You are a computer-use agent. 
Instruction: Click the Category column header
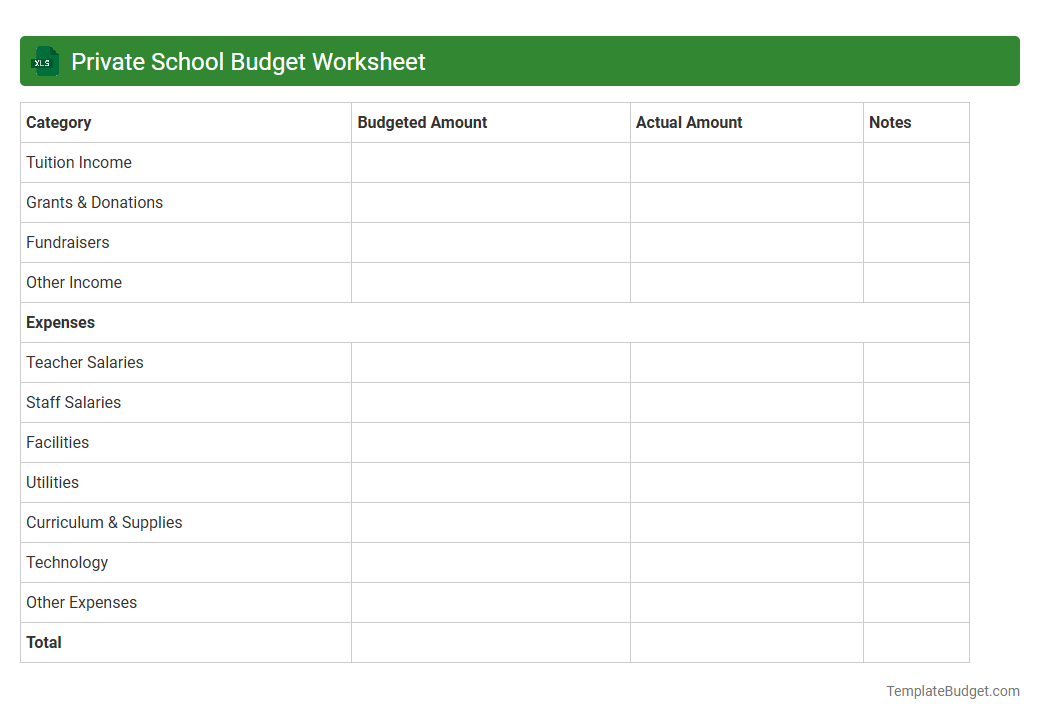(x=59, y=122)
